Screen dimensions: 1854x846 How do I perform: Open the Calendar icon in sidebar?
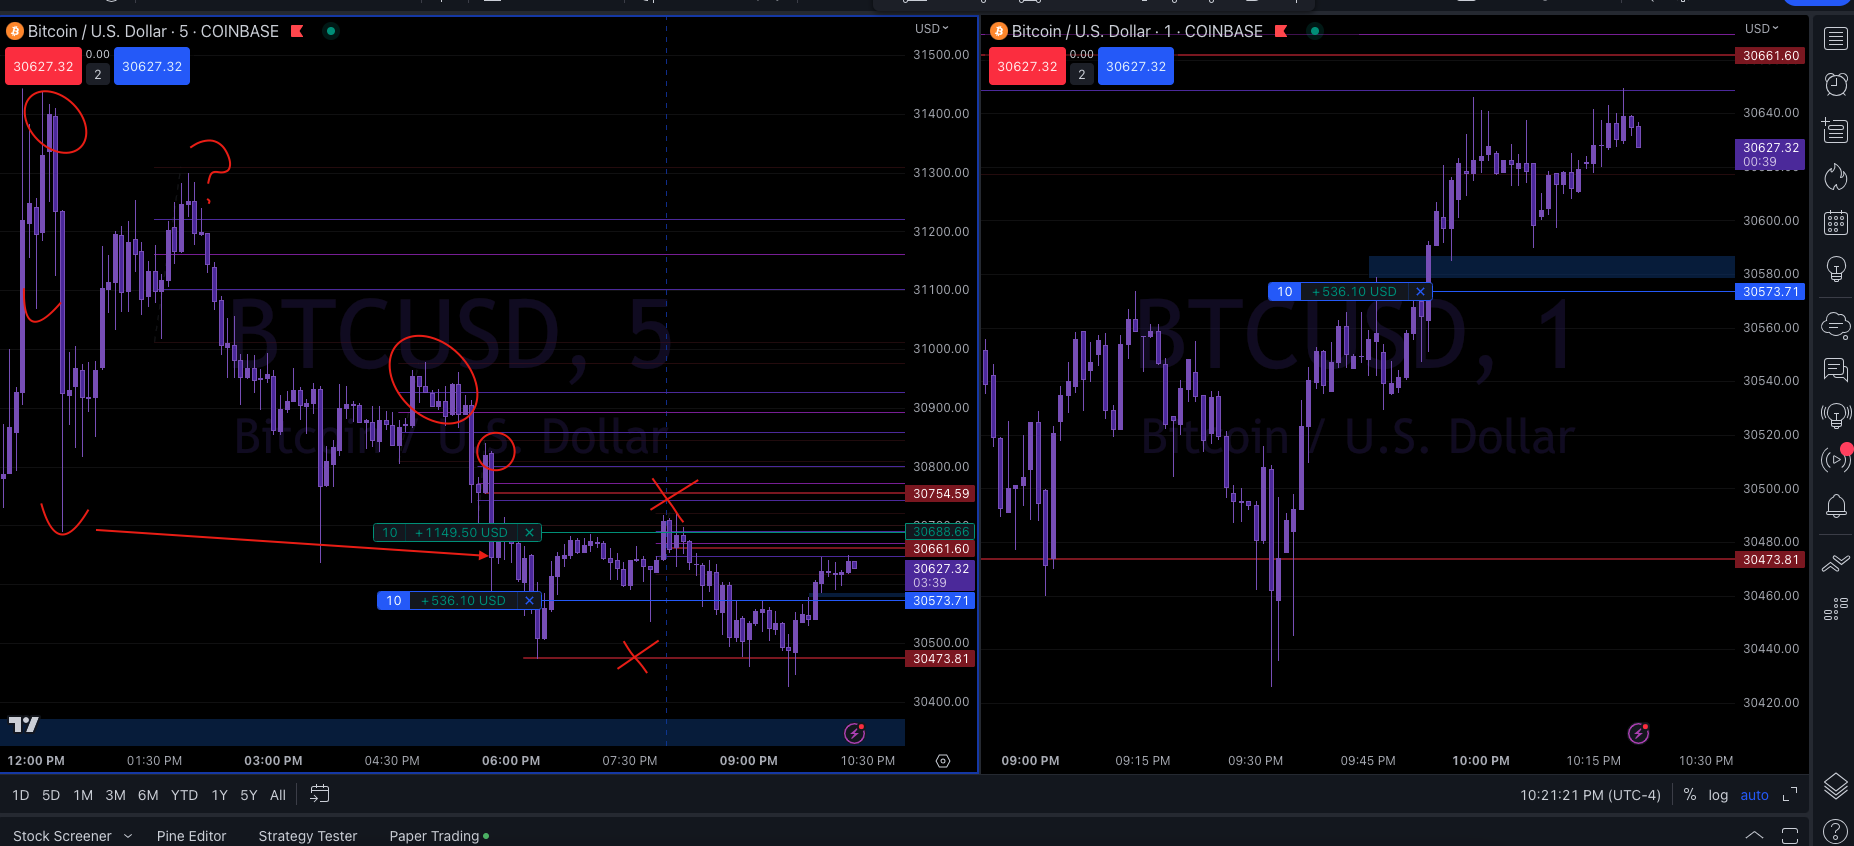(1835, 223)
